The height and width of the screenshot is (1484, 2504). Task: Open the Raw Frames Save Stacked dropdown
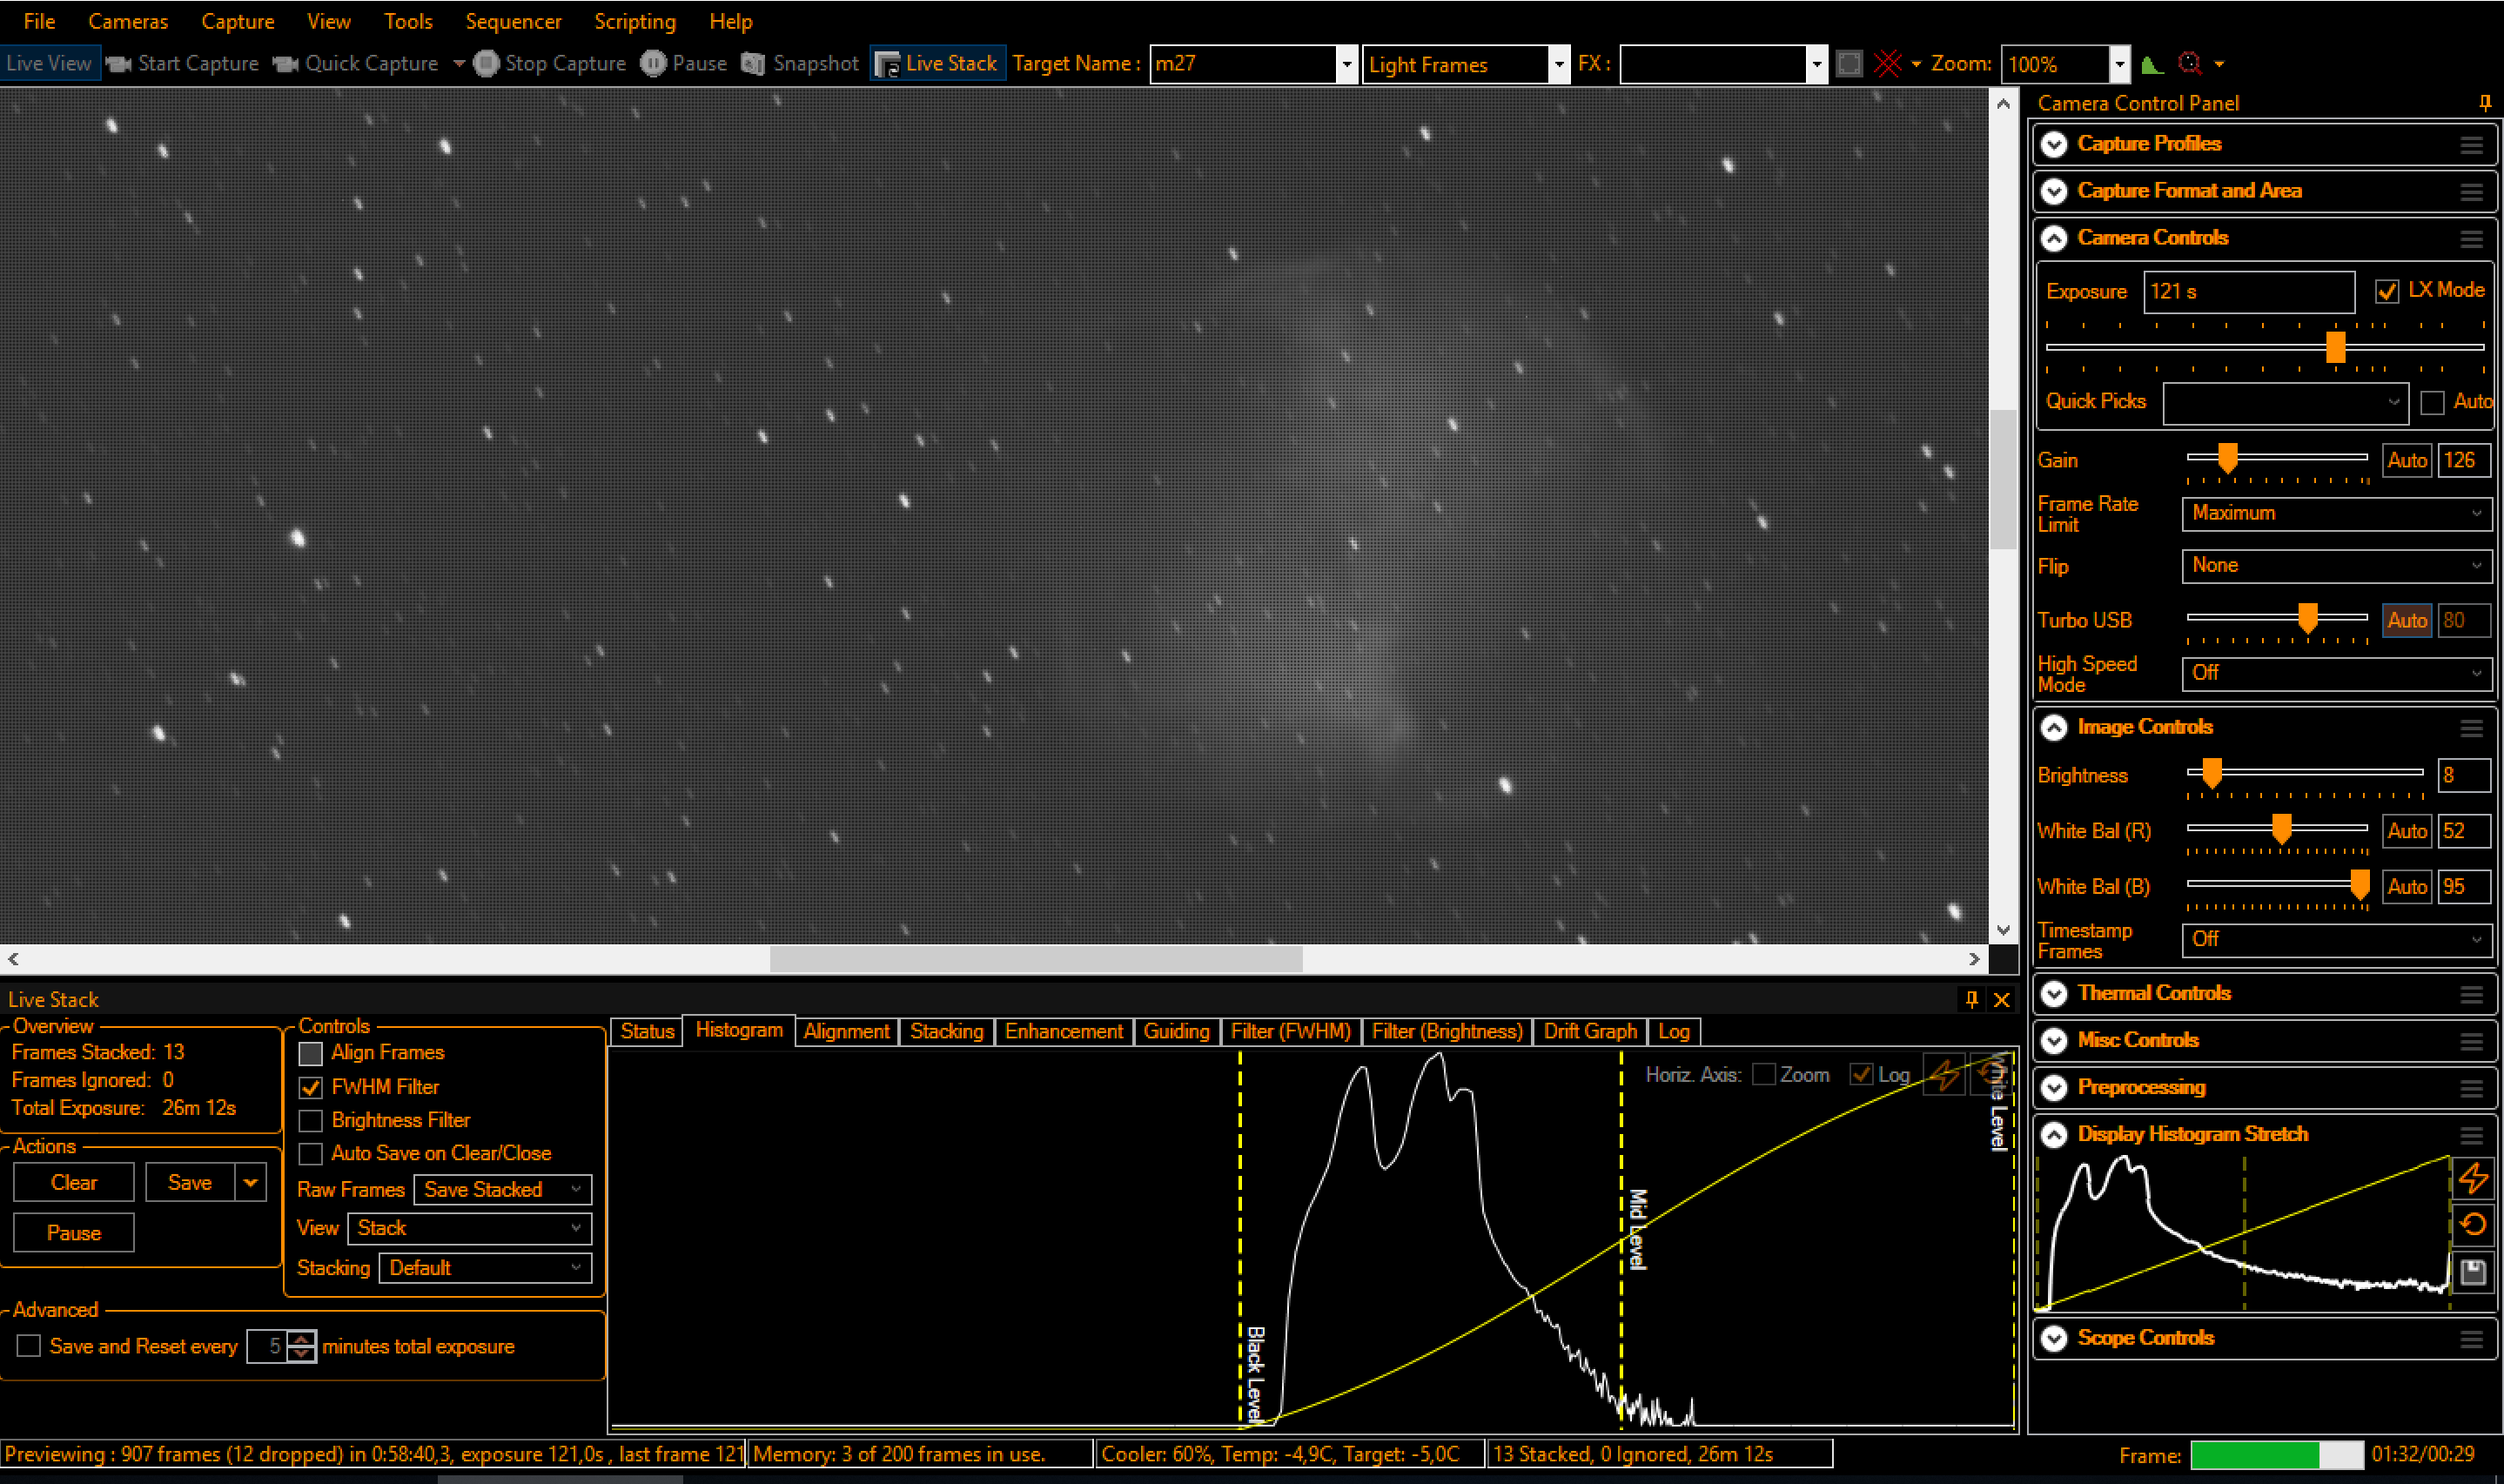point(502,1190)
